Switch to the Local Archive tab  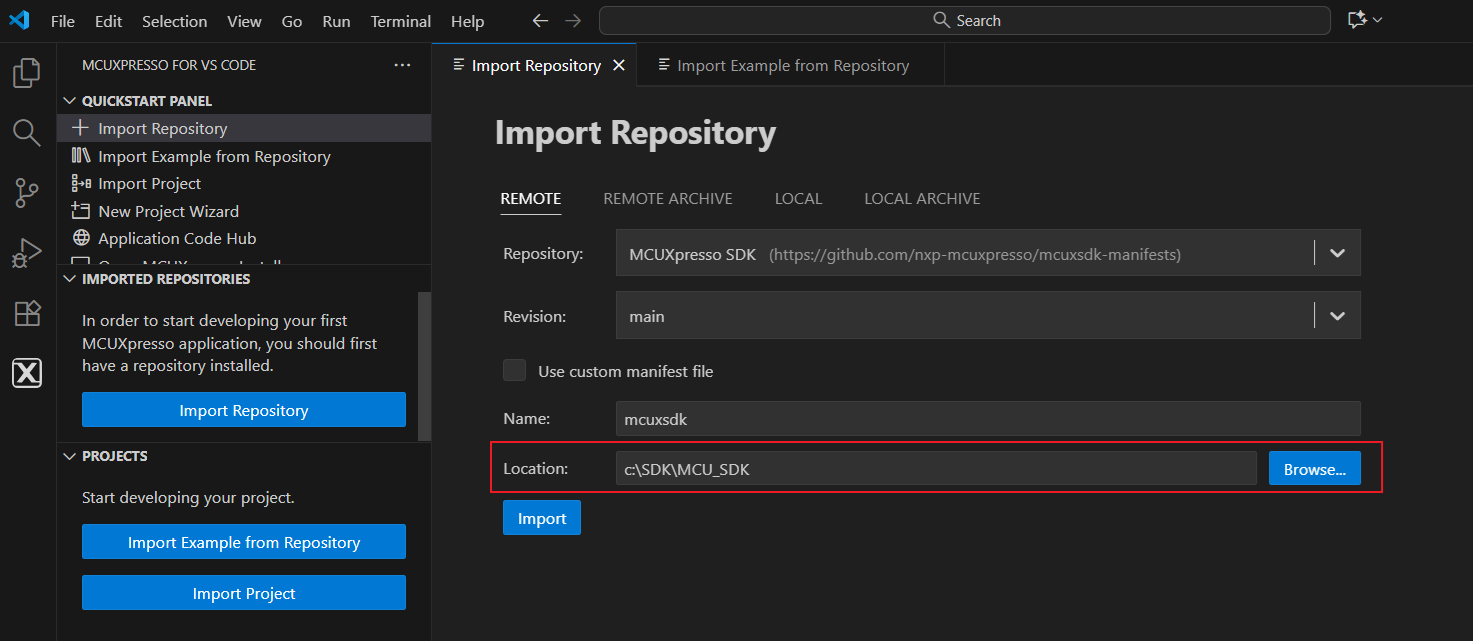coord(922,198)
